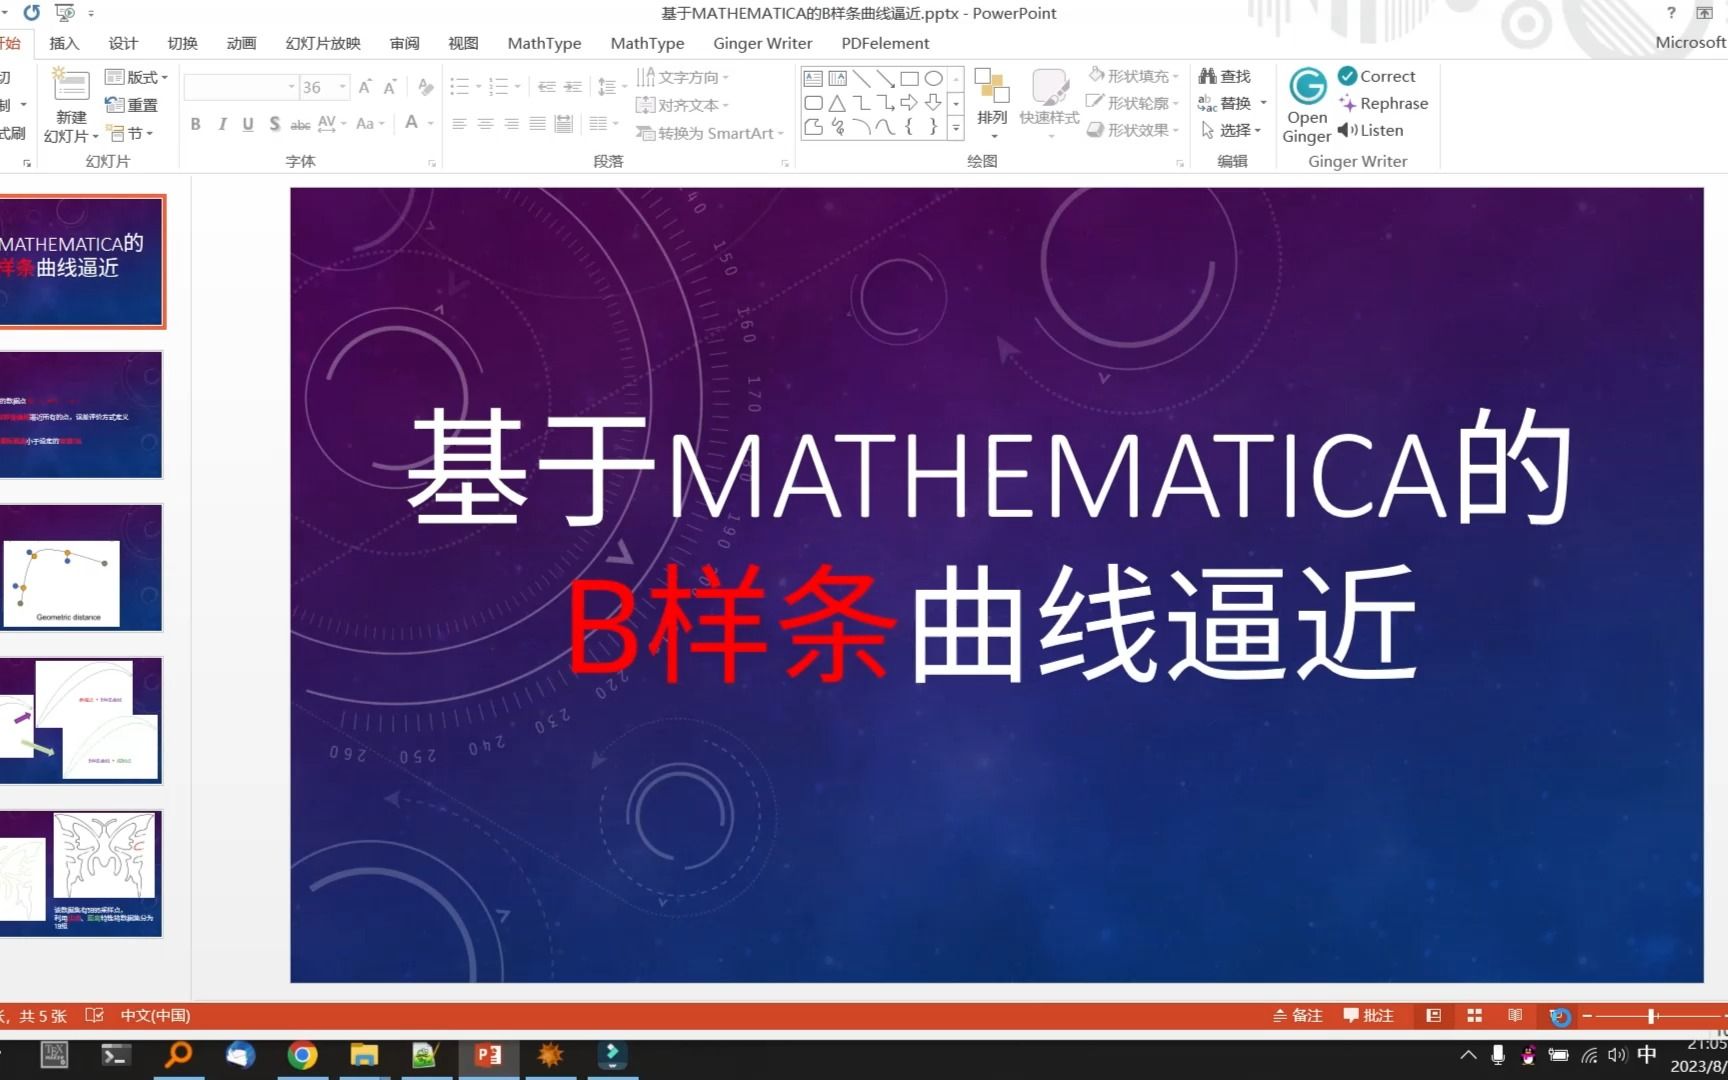The width and height of the screenshot is (1728, 1080).
Task: Click Ginger Correct button
Action: [x=1377, y=76]
